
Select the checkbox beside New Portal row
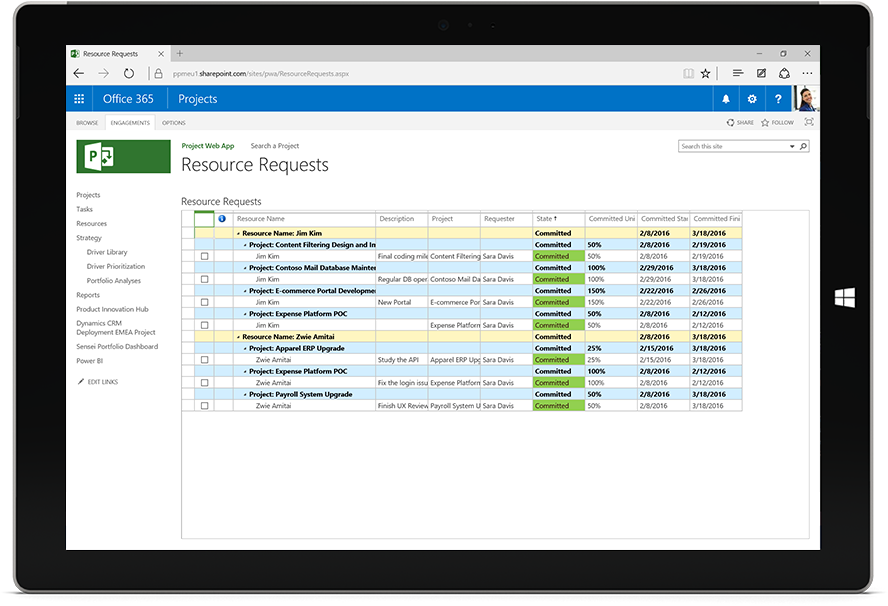(x=204, y=302)
